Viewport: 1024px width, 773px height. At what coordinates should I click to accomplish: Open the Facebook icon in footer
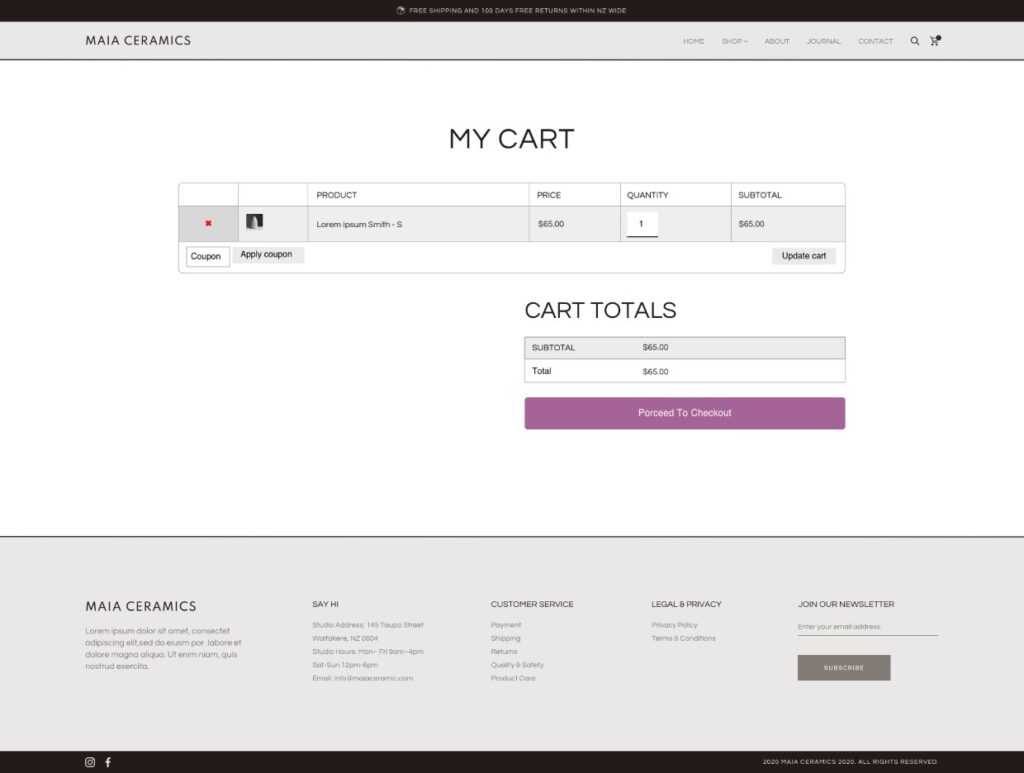point(108,762)
